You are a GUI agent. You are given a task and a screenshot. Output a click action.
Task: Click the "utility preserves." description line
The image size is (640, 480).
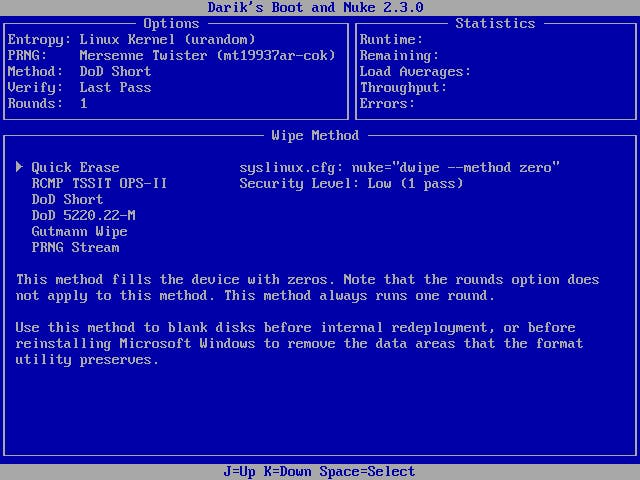87,359
